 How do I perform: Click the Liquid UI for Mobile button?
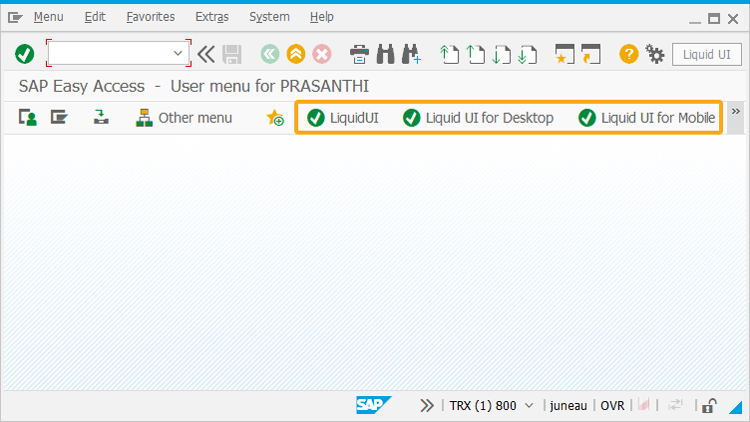(x=646, y=118)
